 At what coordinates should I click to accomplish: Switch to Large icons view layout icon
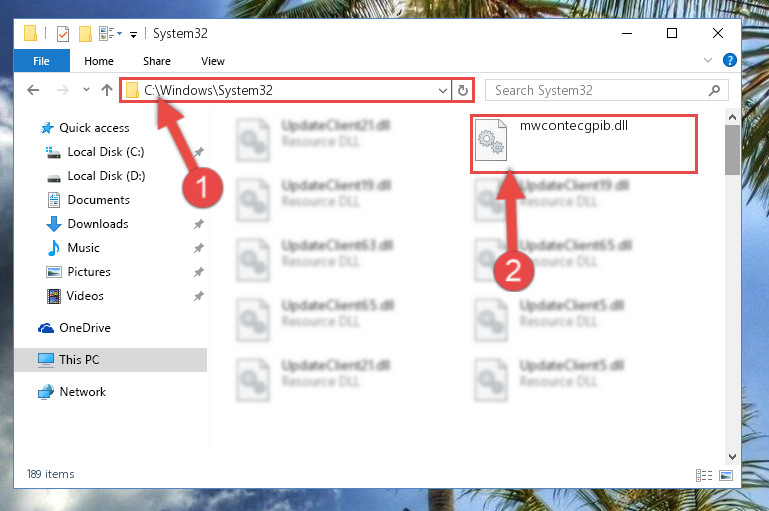(726, 475)
